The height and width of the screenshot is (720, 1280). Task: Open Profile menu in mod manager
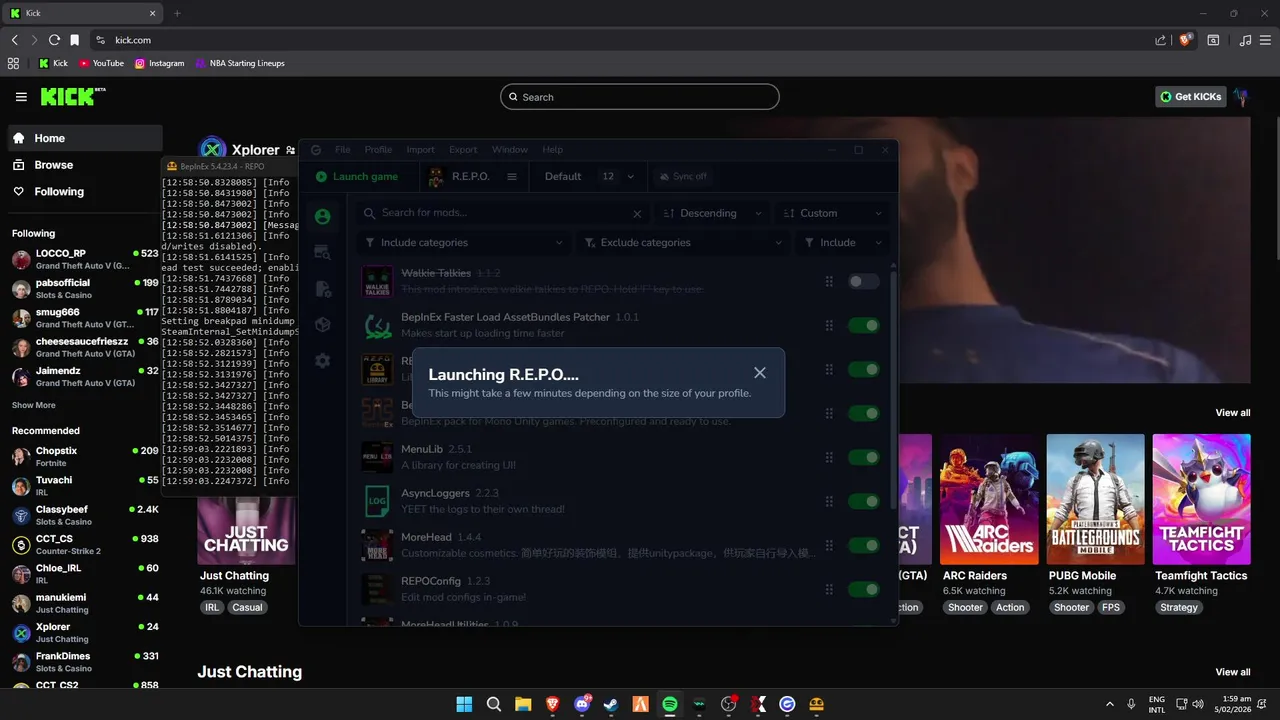tap(378, 150)
